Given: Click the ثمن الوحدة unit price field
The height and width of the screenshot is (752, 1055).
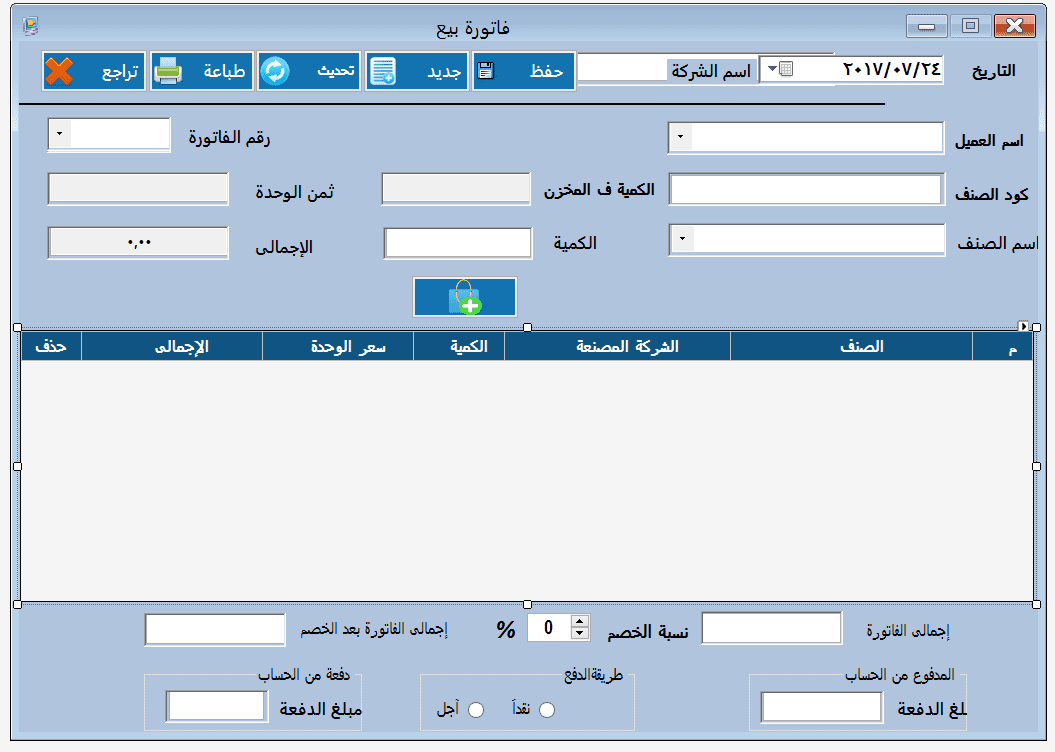Looking at the screenshot, I should 138,189.
